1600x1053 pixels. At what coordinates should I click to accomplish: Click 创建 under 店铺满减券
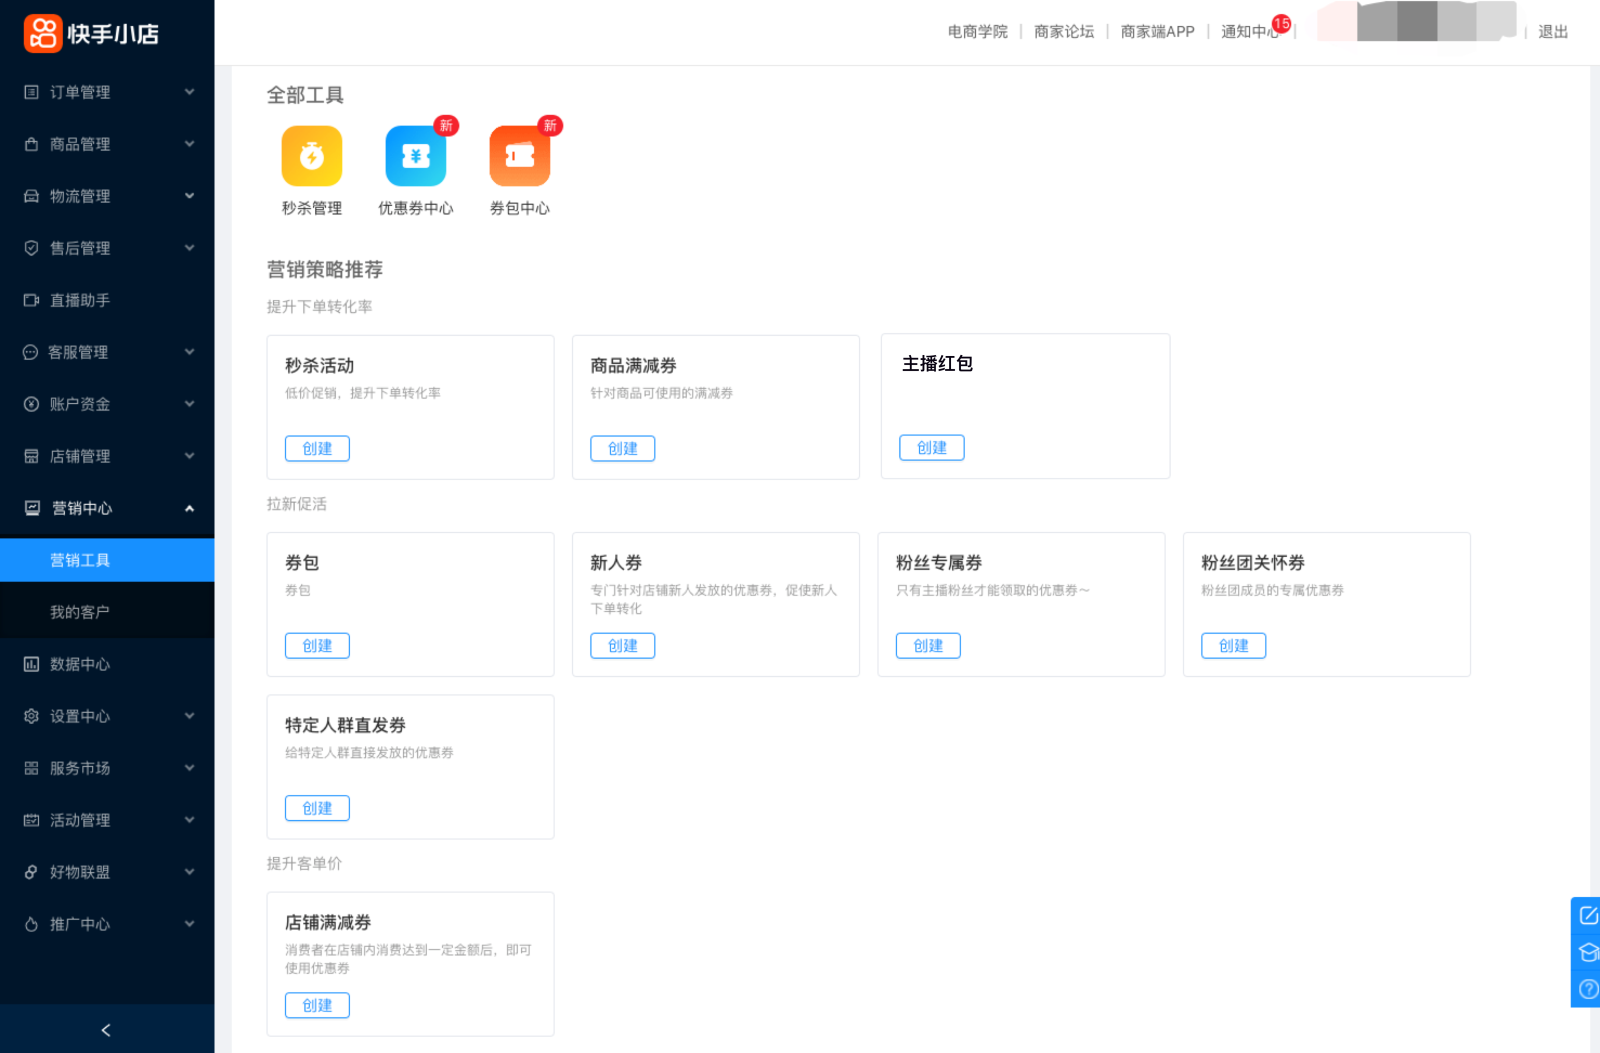coord(317,1005)
